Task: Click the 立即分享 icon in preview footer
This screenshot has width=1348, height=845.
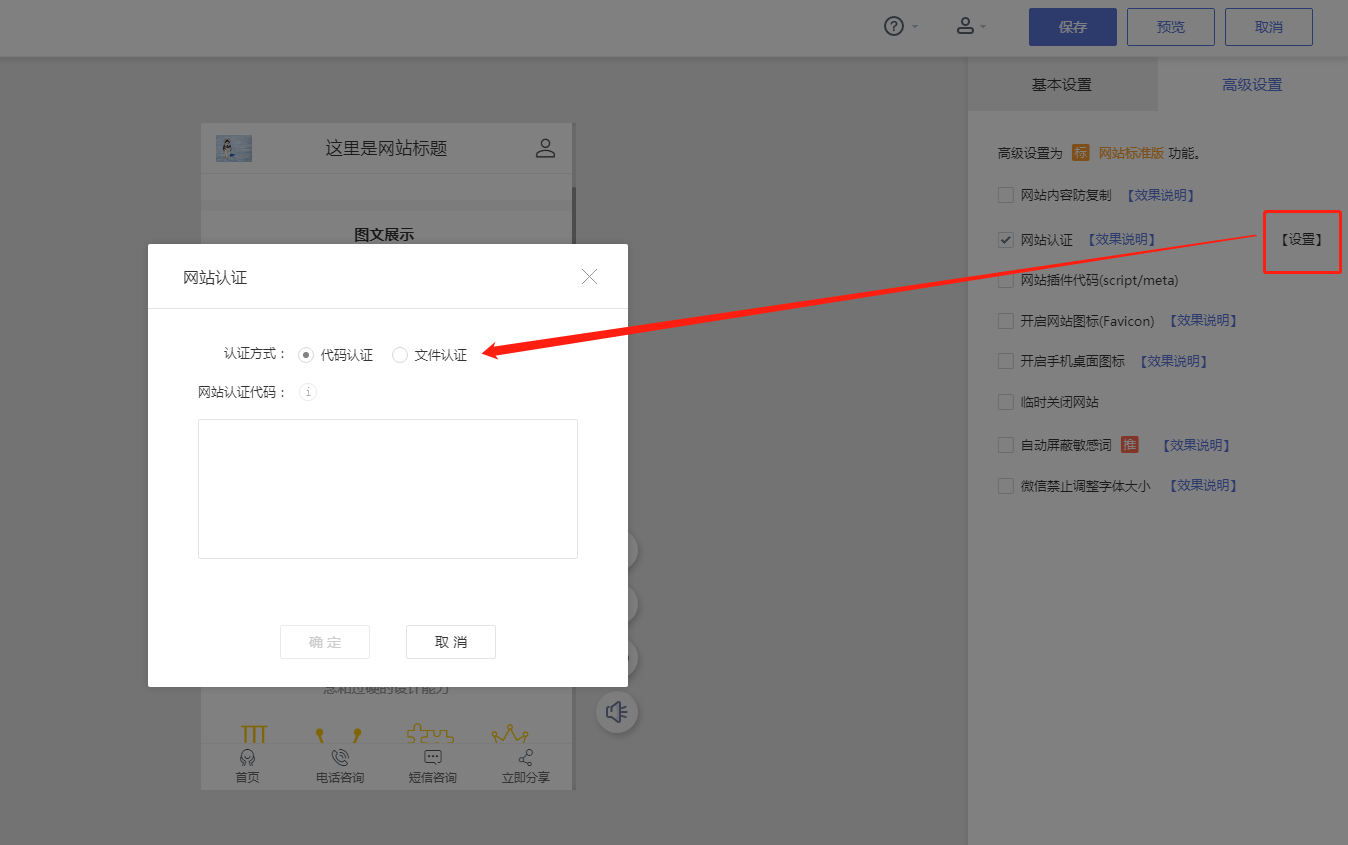Action: (x=526, y=758)
